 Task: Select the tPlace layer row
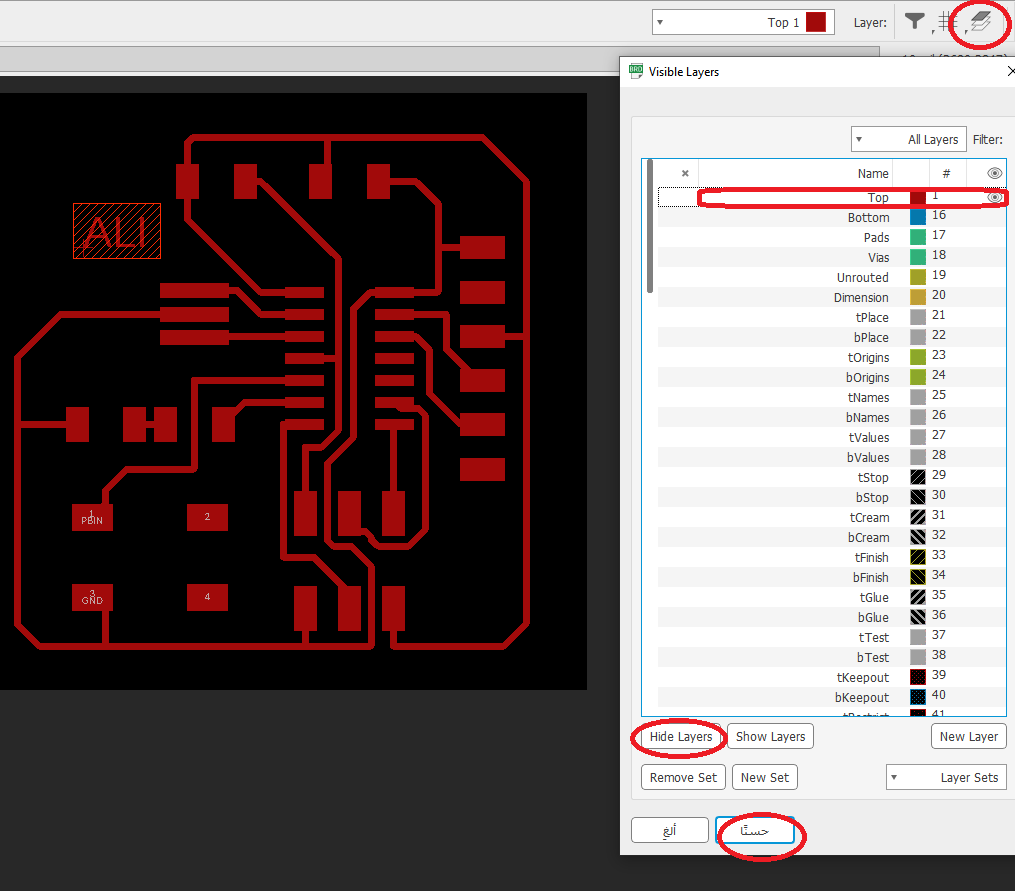(831, 317)
